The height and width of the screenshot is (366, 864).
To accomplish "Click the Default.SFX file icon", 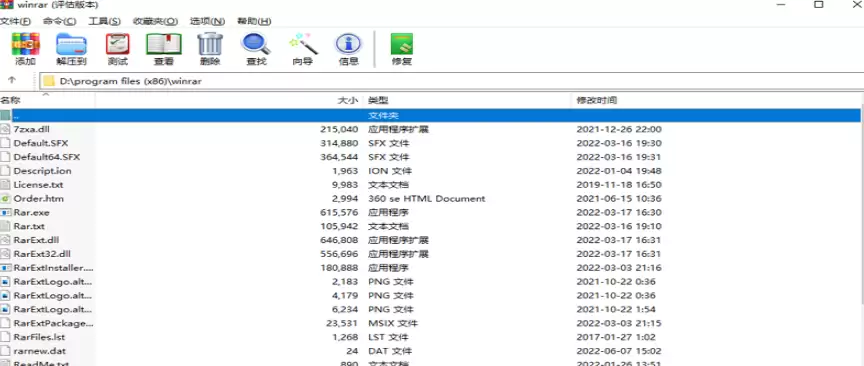I will [6, 143].
